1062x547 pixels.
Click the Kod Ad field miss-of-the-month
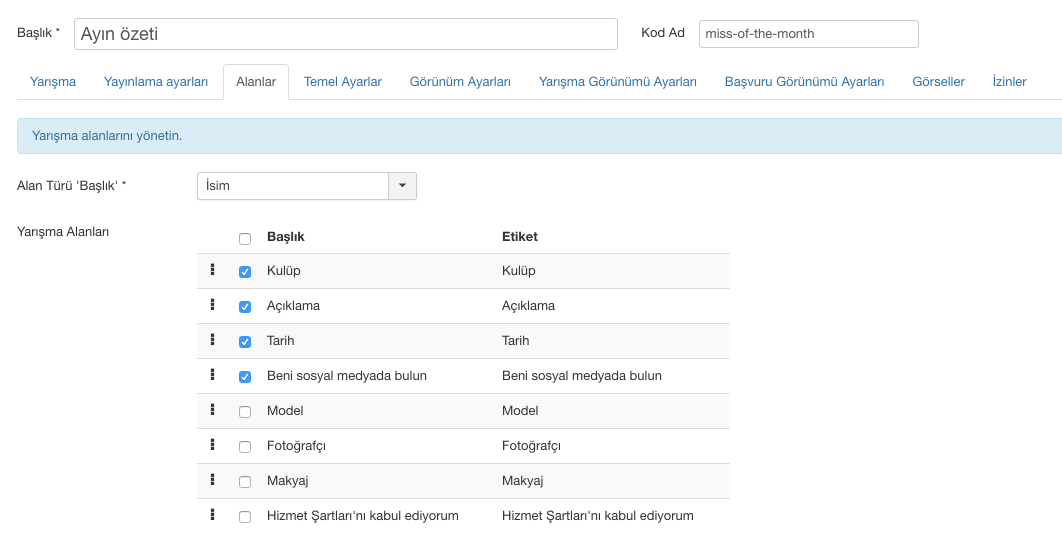click(x=808, y=34)
